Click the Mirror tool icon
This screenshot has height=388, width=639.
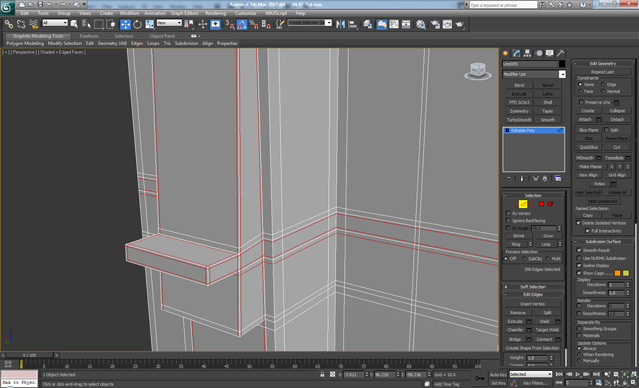tap(340, 24)
